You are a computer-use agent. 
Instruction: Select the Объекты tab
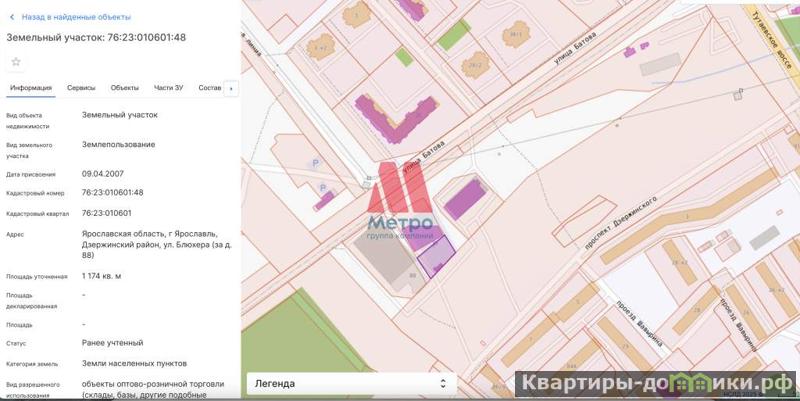tap(125, 88)
